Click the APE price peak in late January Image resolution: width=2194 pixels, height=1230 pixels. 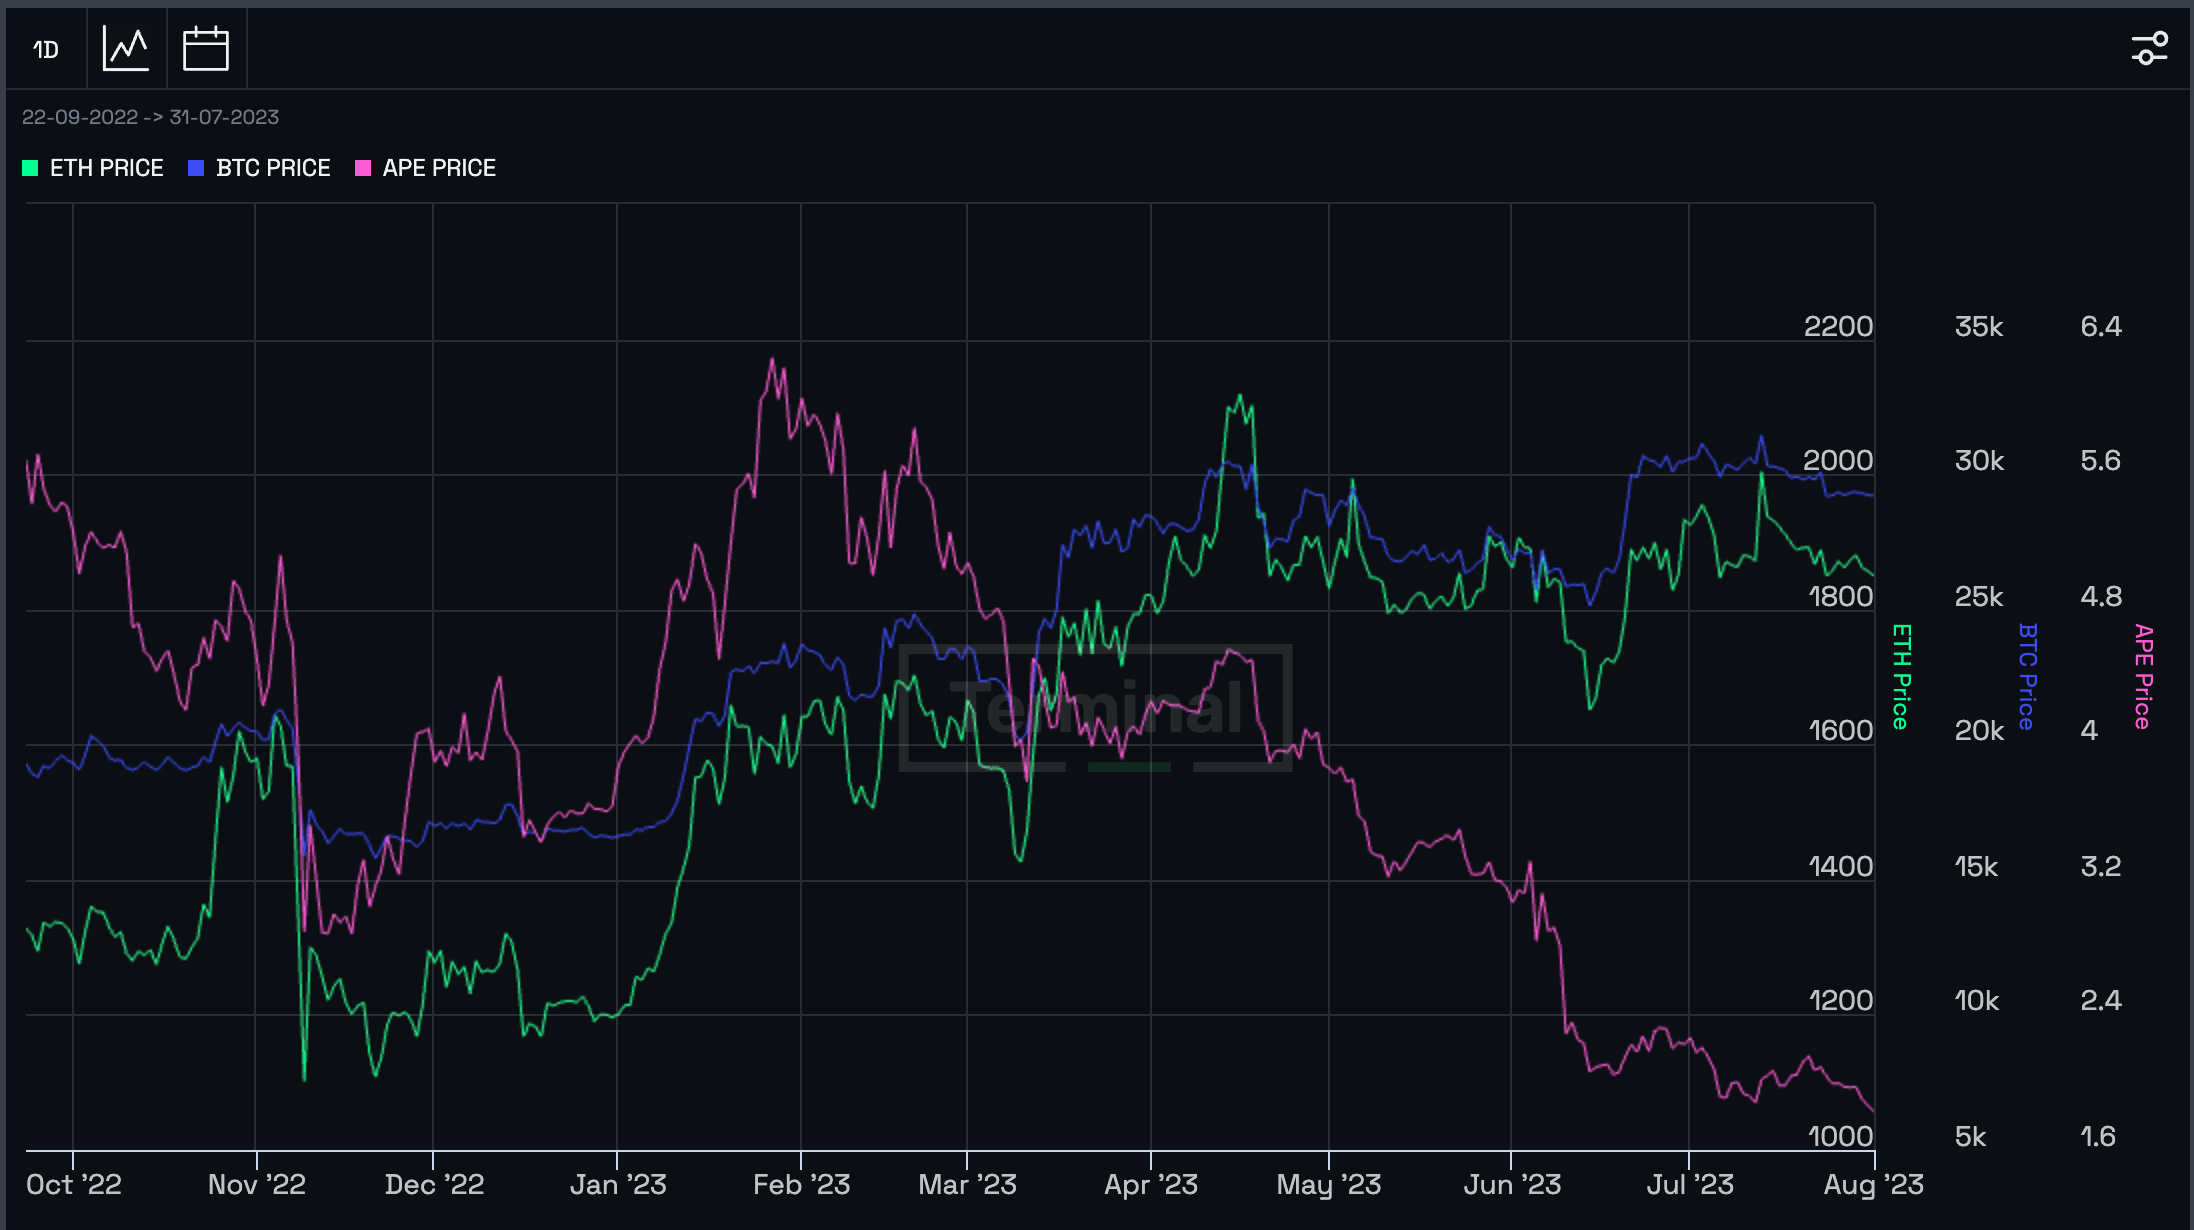(x=772, y=359)
